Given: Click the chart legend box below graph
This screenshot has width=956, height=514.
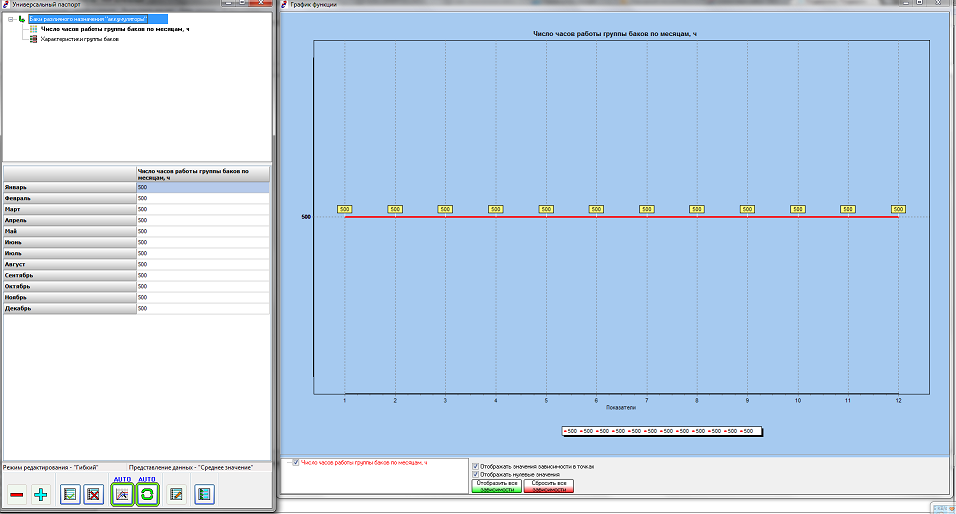Looking at the screenshot, I should [x=662, y=431].
